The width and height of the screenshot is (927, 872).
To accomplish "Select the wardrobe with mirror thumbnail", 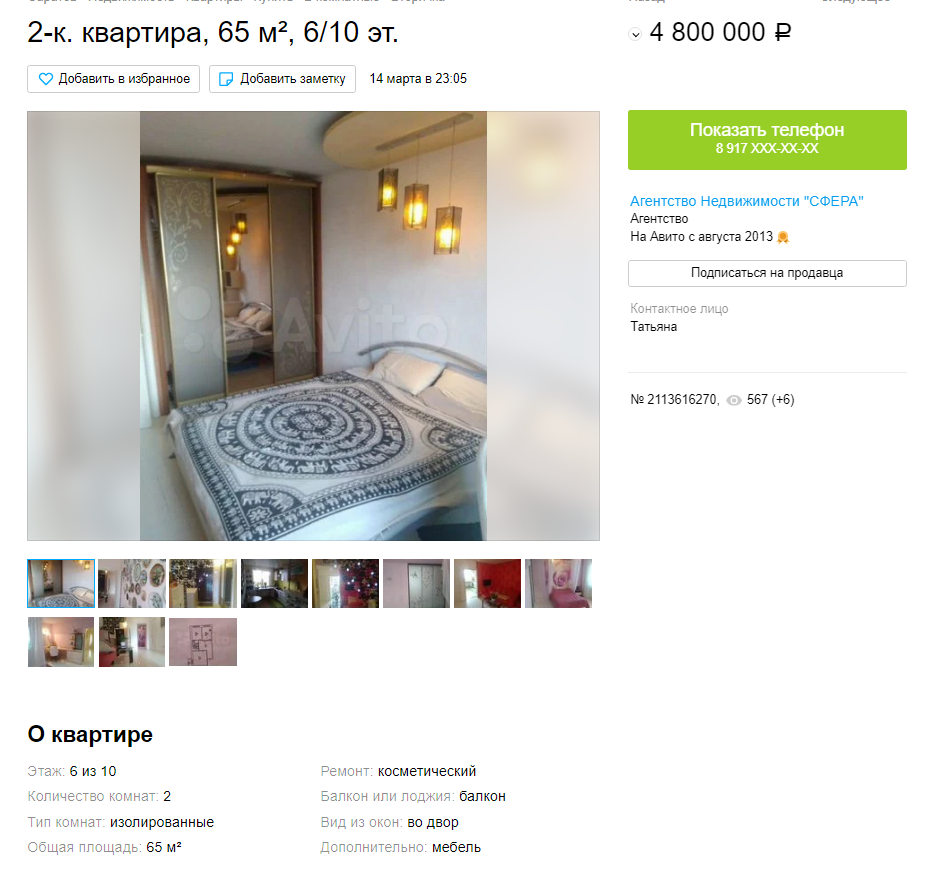I will click(x=416, y=584).
